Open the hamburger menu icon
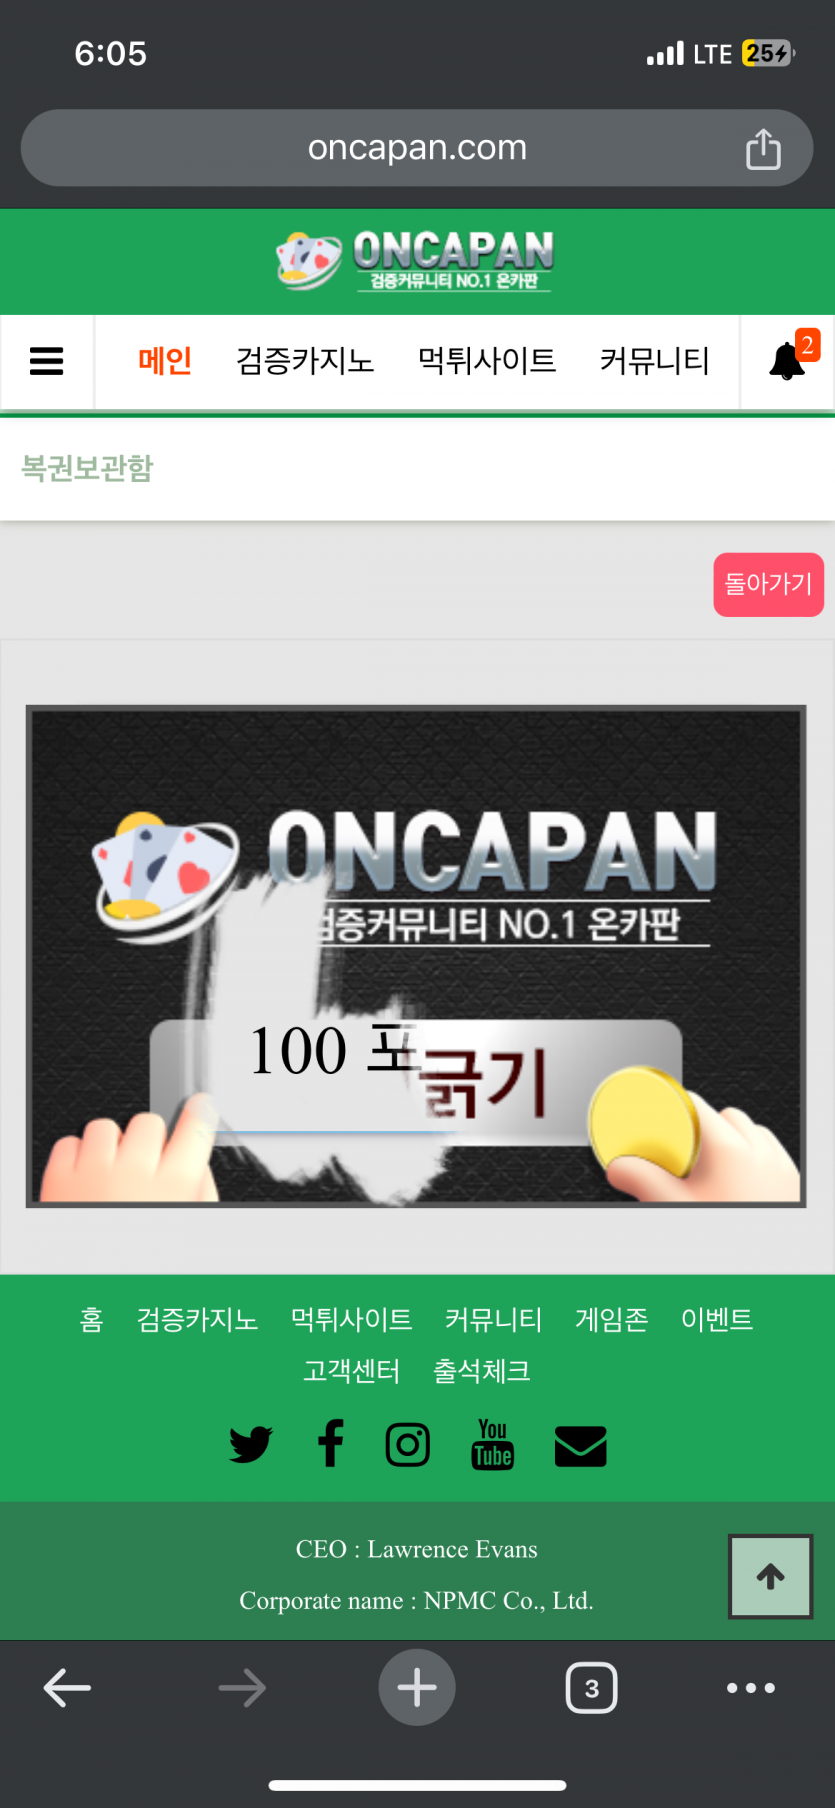The height and width of the screenshot is (1808, 835). point(47,361)
